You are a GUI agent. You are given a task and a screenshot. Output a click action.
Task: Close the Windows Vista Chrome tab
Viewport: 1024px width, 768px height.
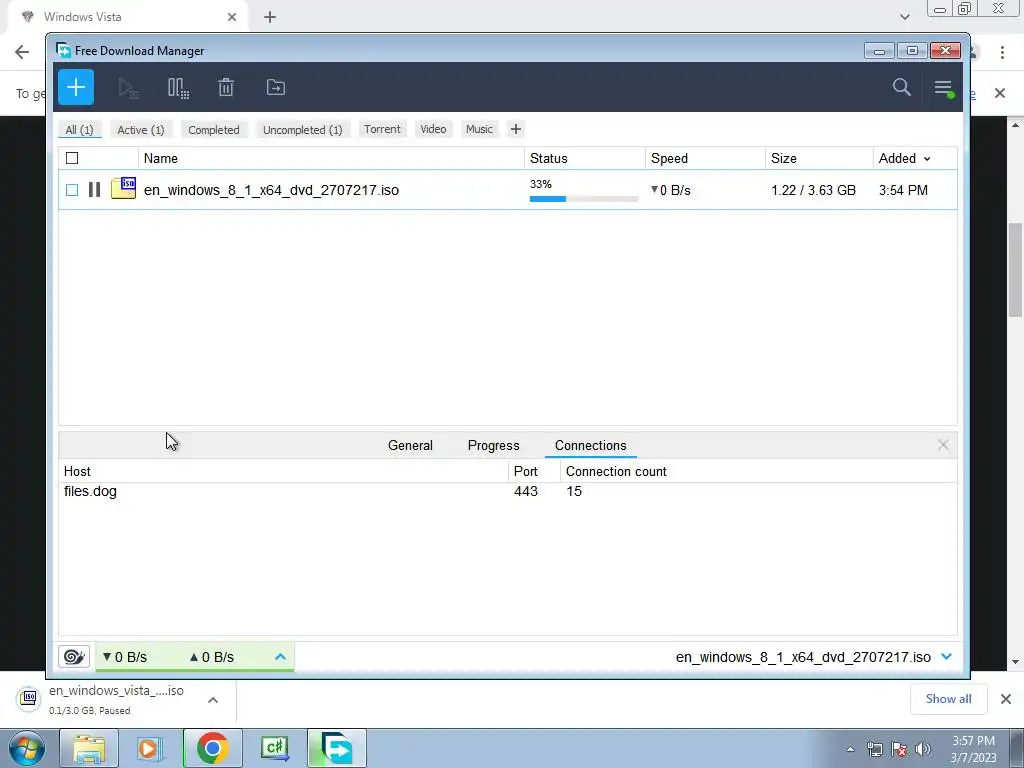tap(232, 17)
